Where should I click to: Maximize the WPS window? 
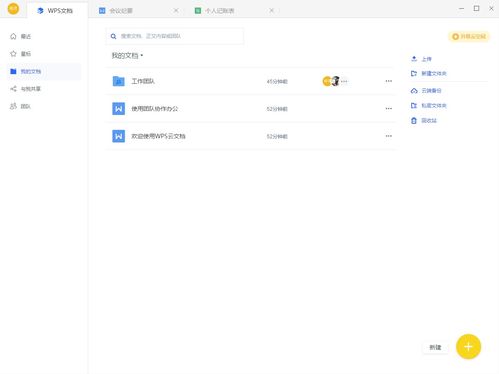click(x=476, y=9)
